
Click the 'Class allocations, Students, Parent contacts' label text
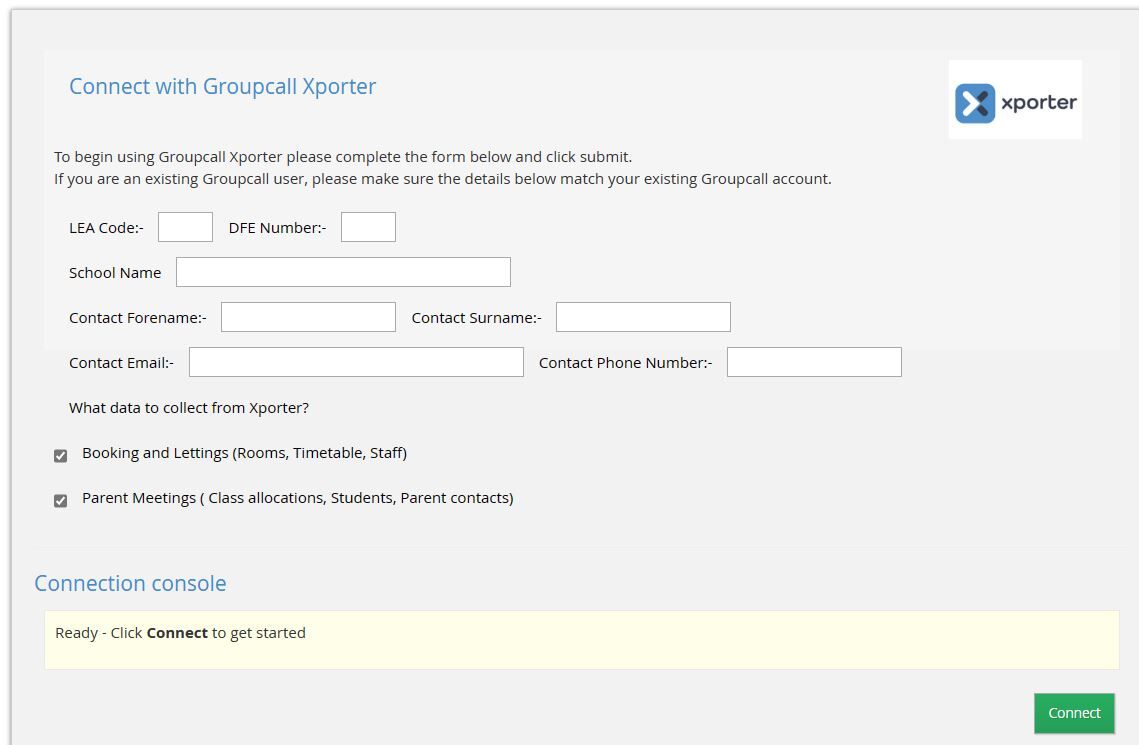point(357,498)
